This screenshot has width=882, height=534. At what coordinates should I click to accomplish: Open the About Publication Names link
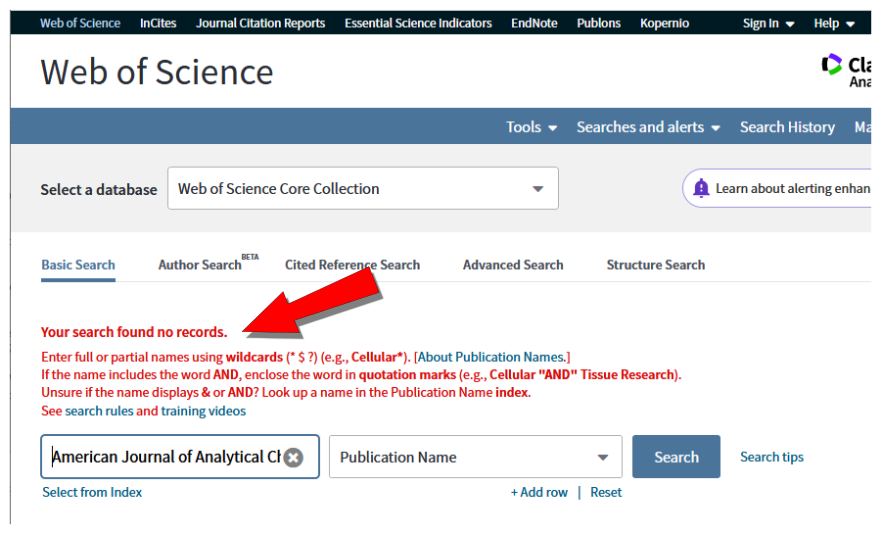click(491, 357)
